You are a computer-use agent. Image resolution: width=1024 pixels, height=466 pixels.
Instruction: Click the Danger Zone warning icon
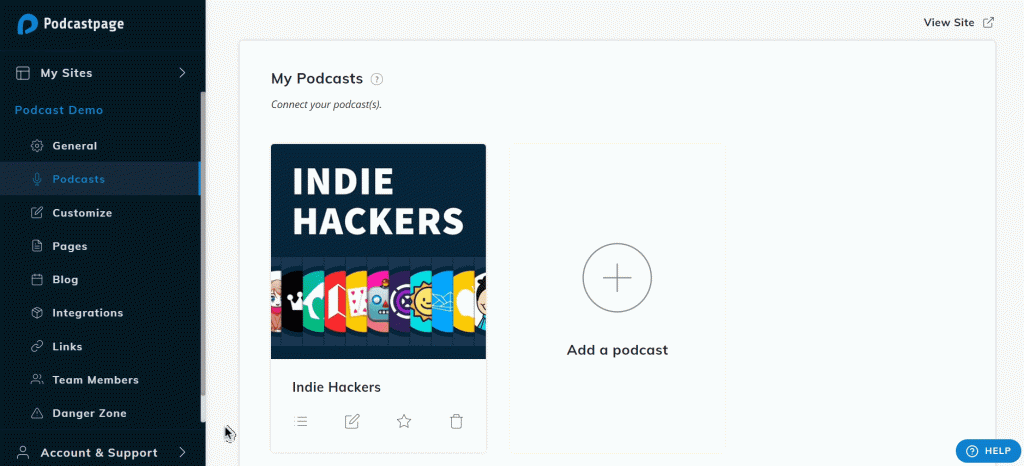pos(37,413)
